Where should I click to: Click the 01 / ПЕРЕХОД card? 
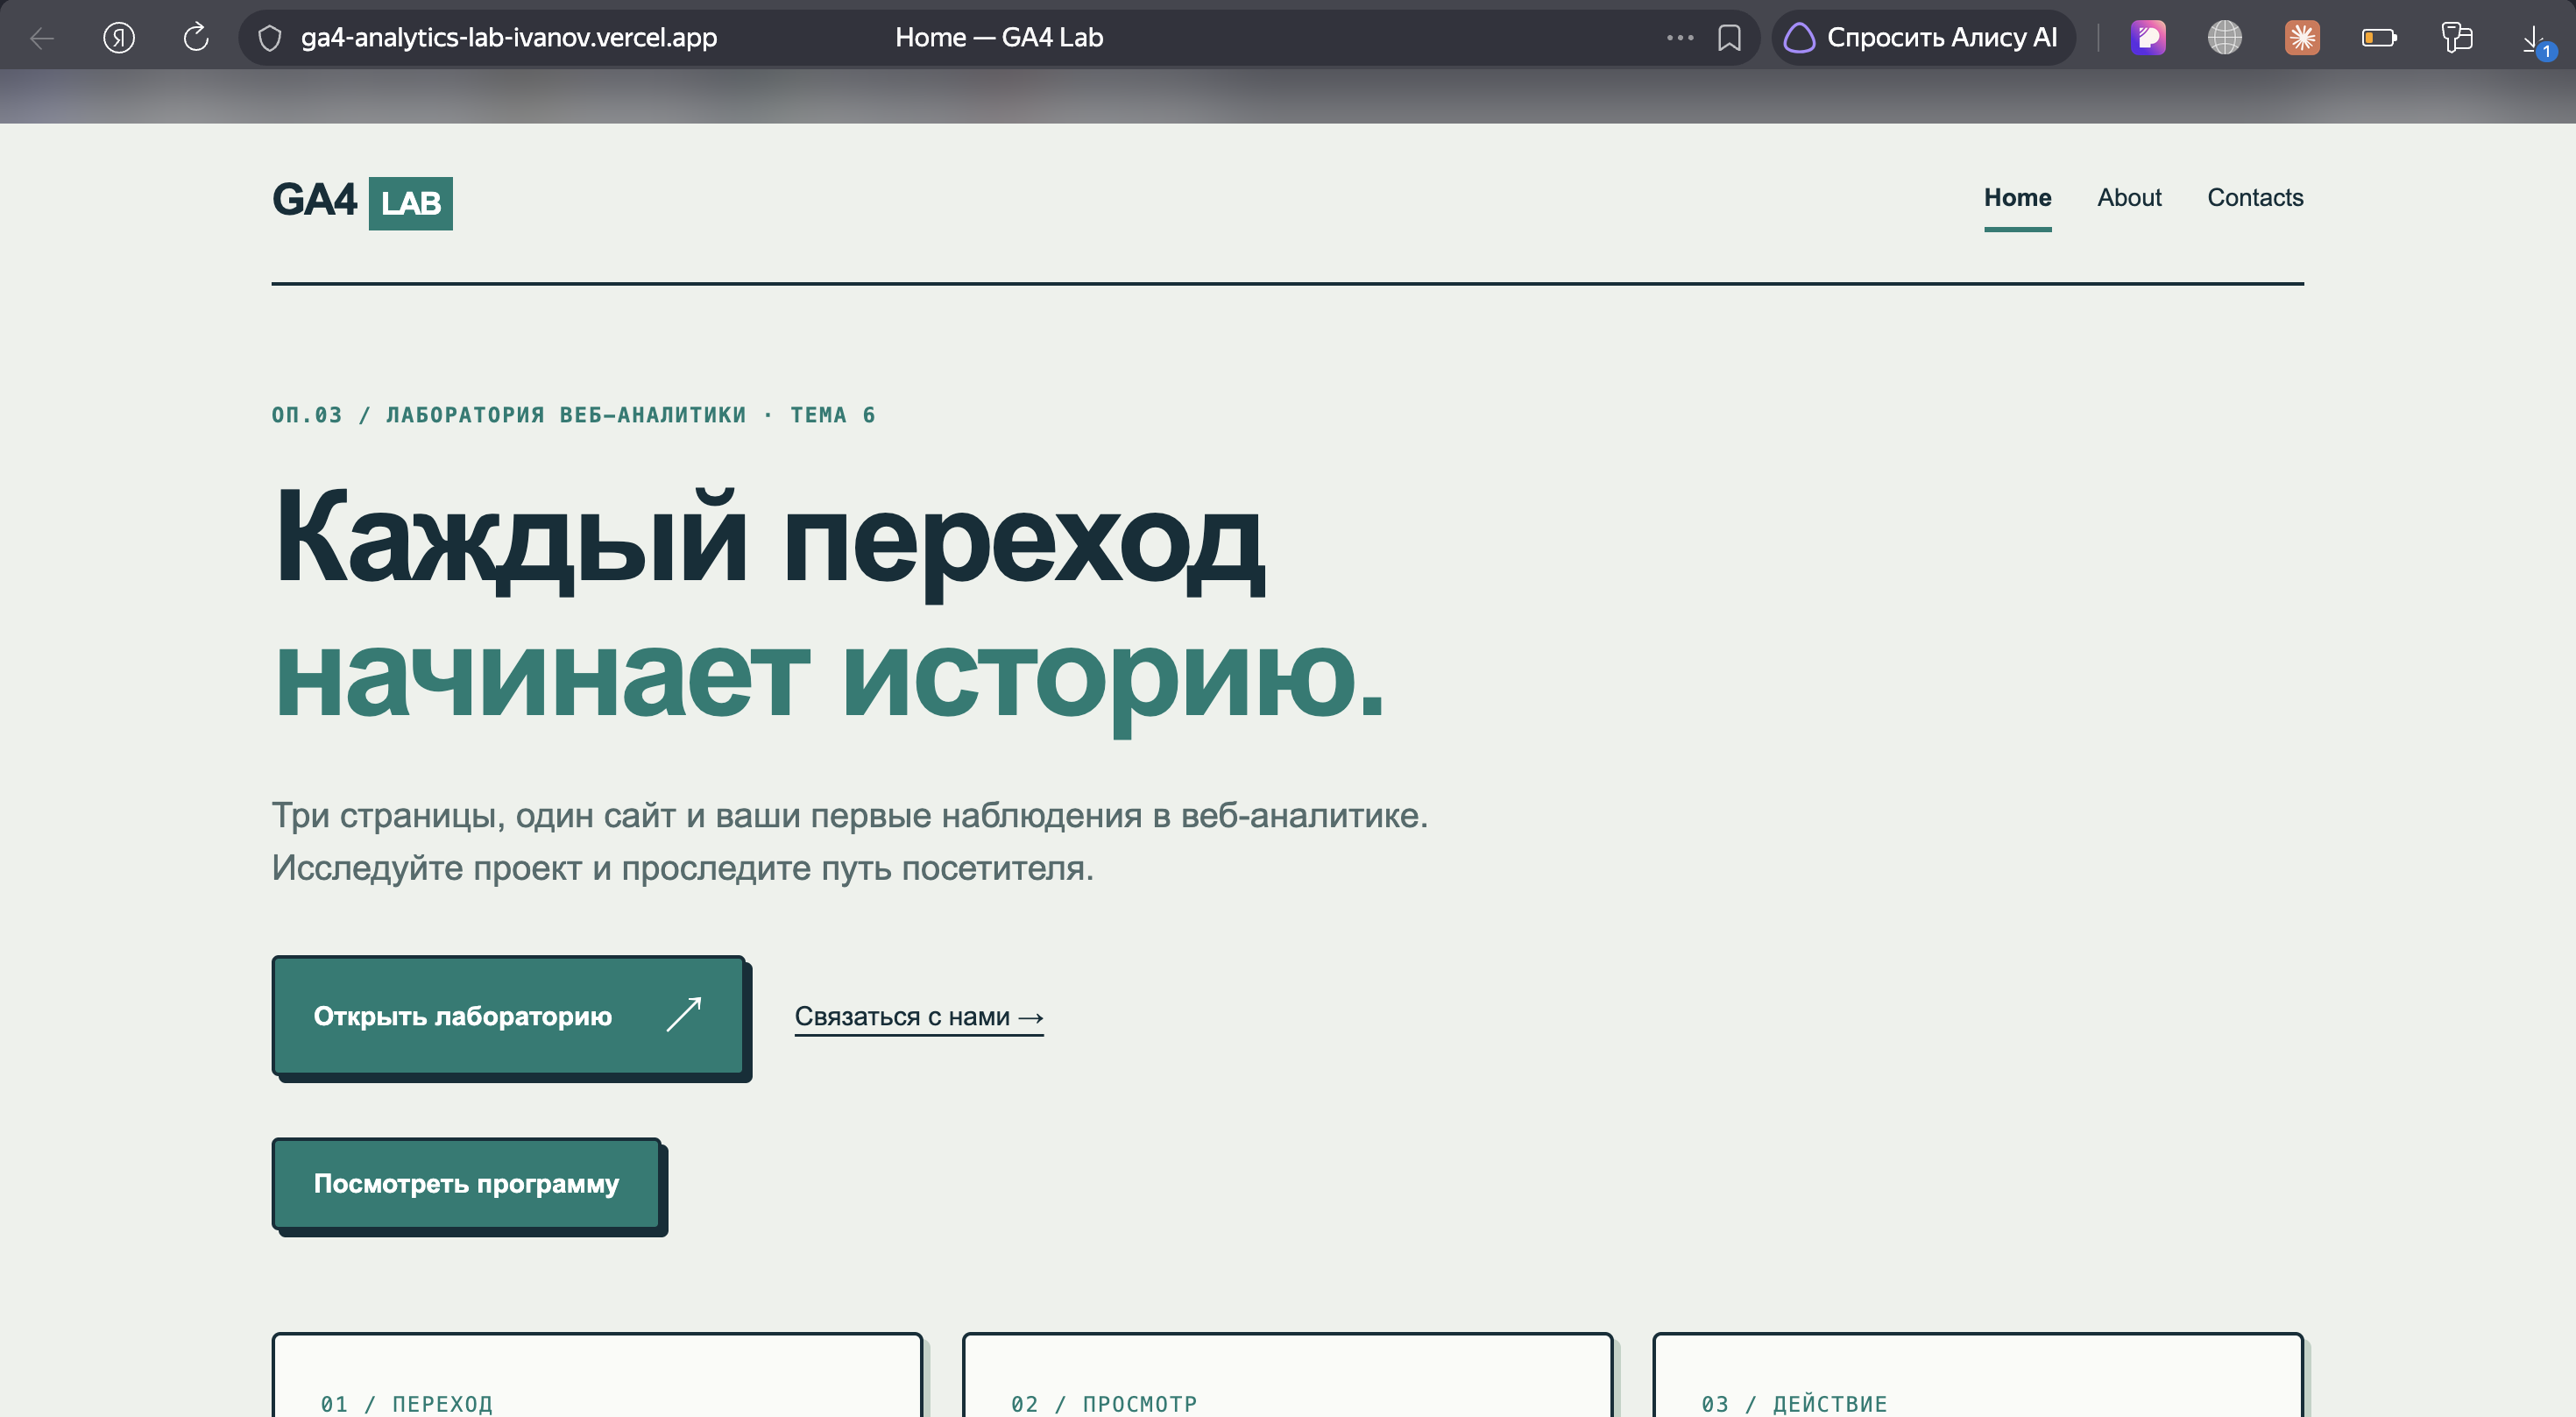(x=597, y=1376)
